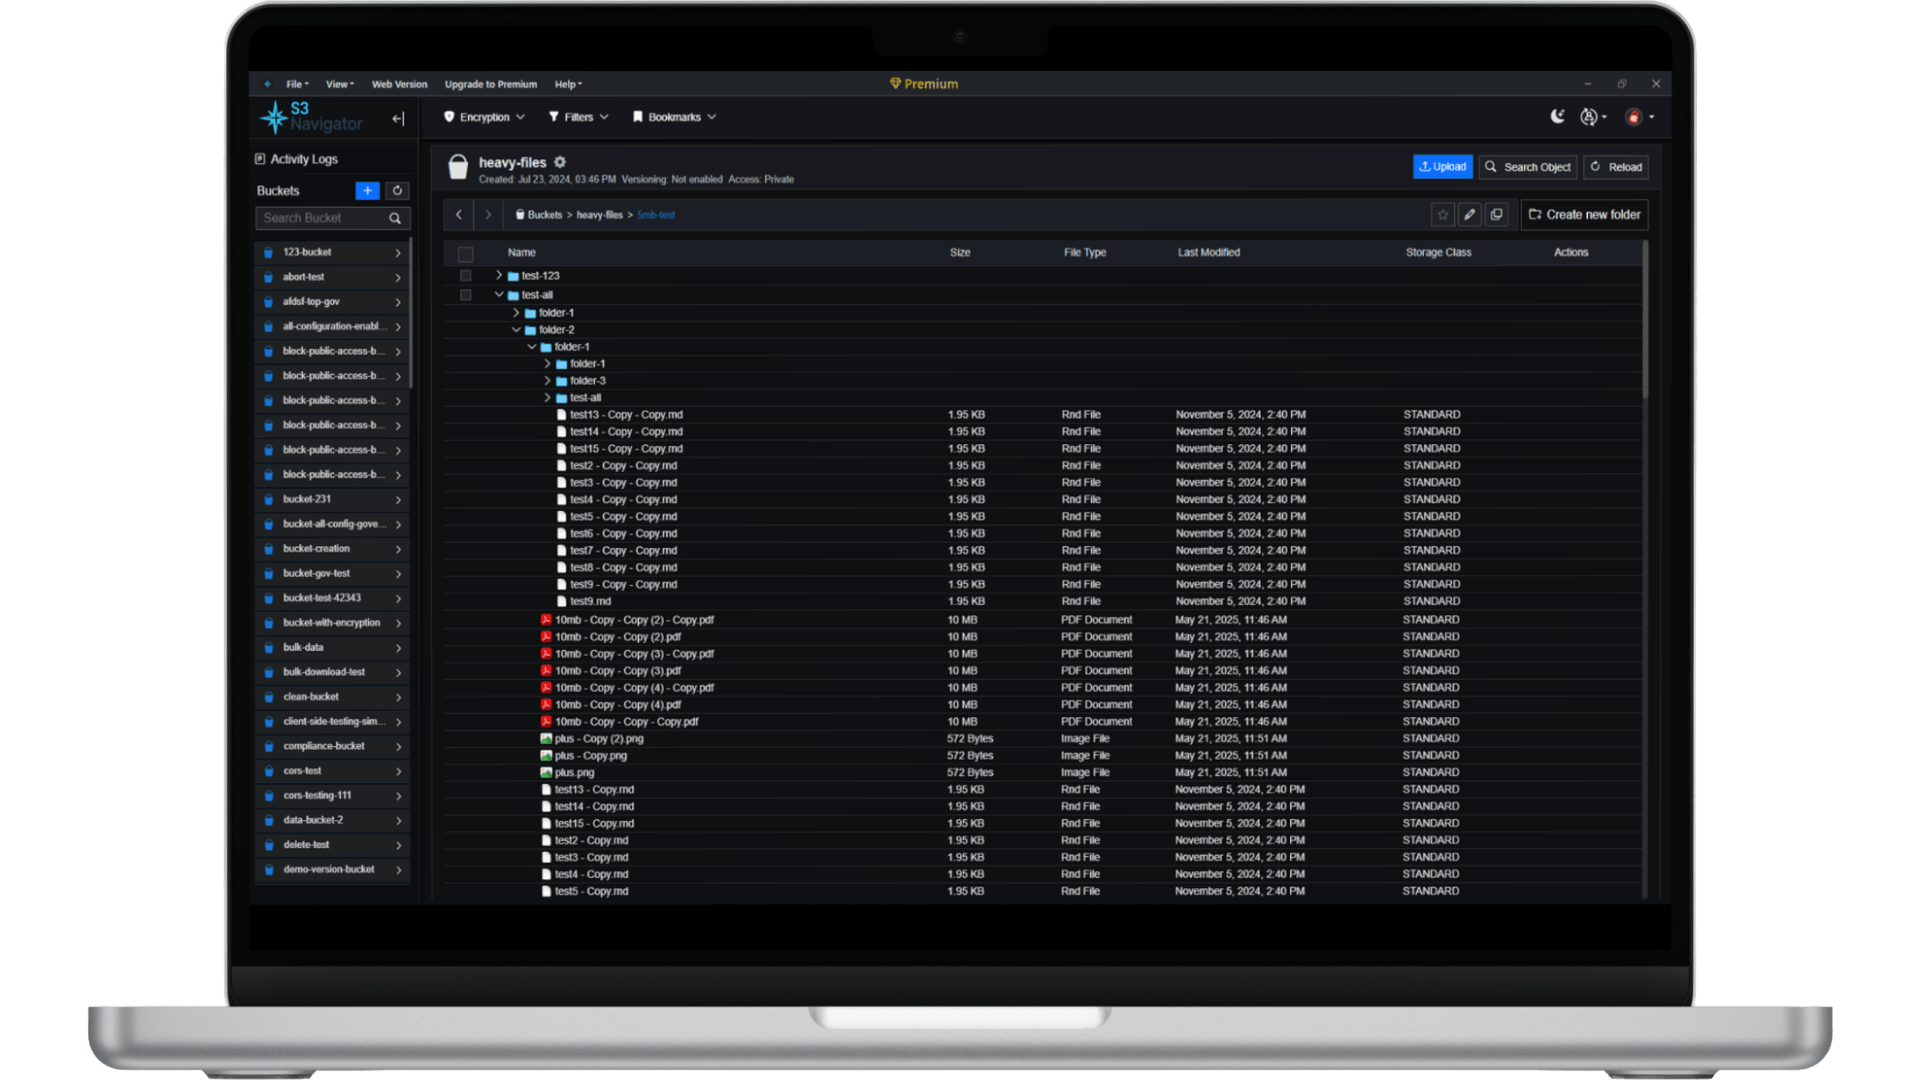The image size is (1920, 1080).
Task: Expand the test-123 folder
Action: coord(499,275)
